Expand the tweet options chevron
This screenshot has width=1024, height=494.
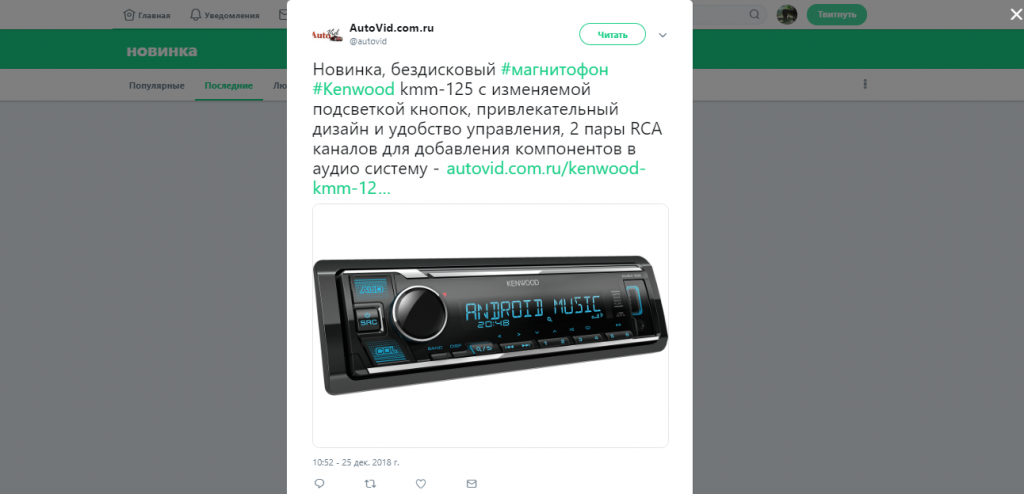663,35
